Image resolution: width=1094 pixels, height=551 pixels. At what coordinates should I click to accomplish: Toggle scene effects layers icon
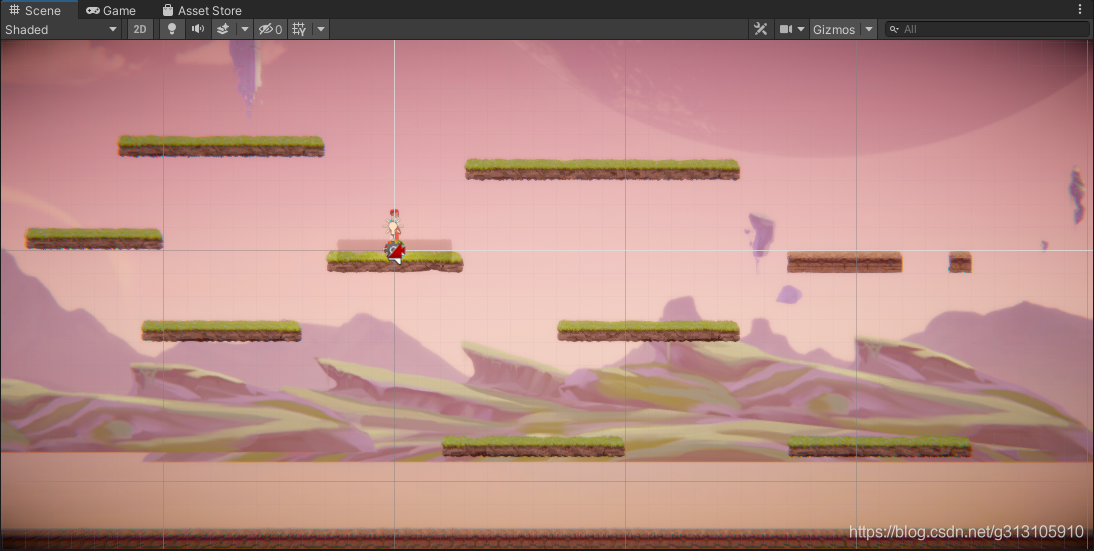(223, 29)
